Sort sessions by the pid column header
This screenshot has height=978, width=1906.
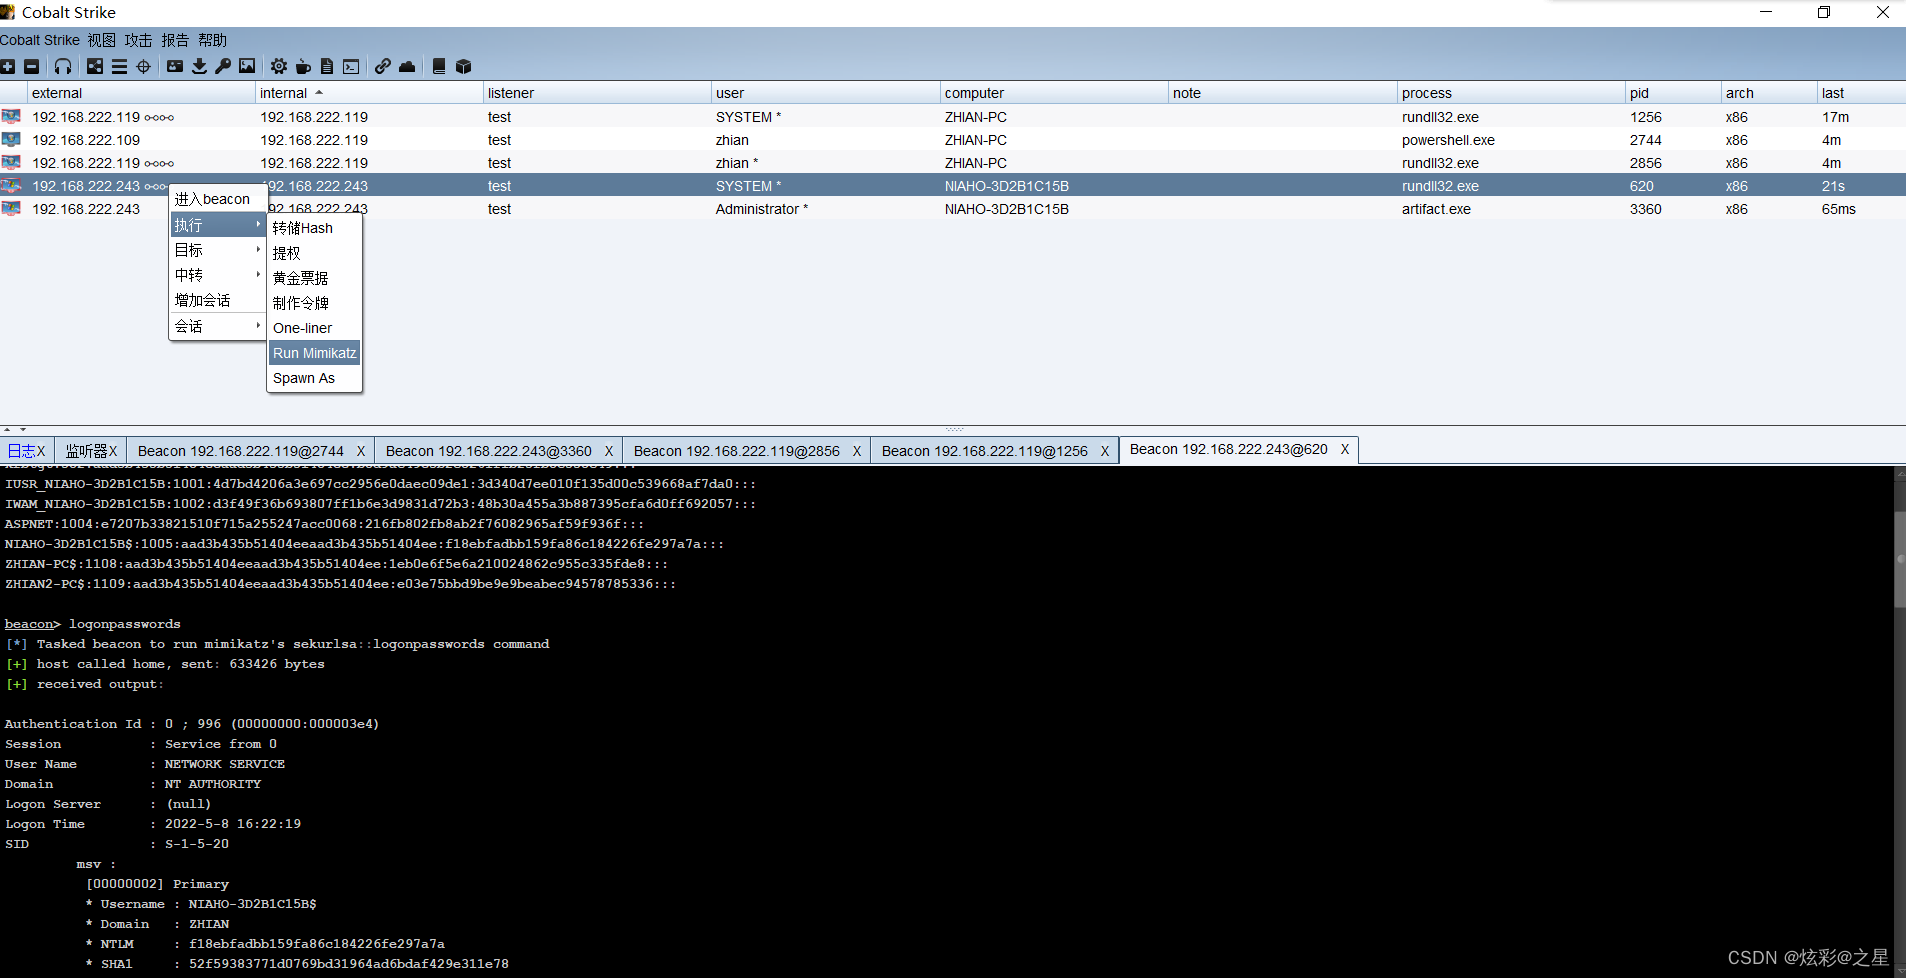(1673, 93)
